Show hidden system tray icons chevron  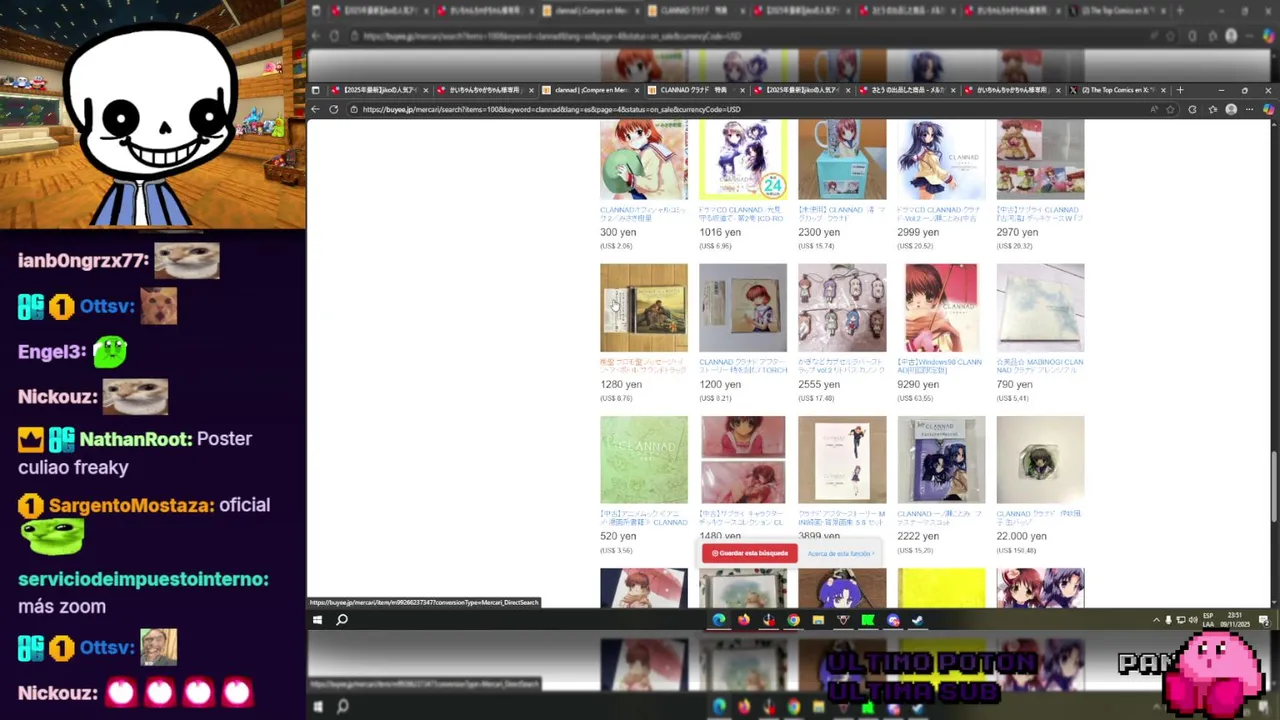pyautogui.click(x=1156, y=620)
